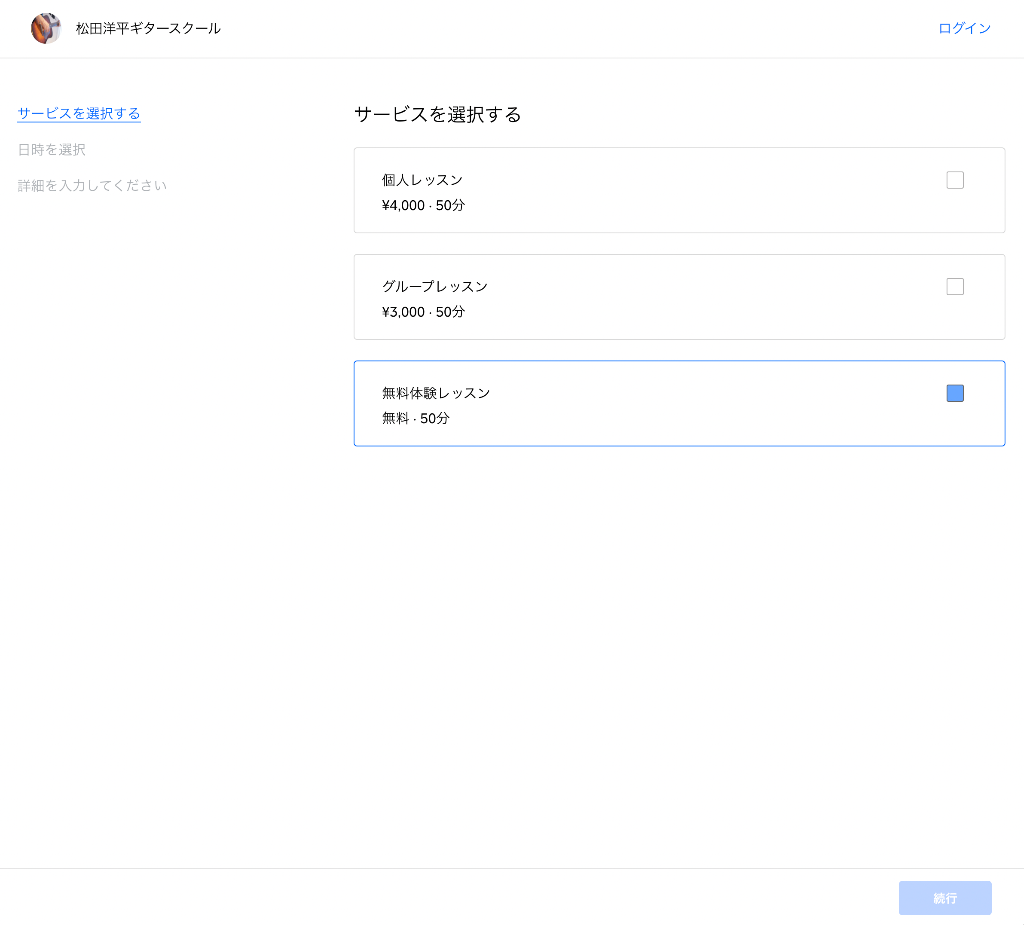Check the 個人レッスン checkbox
The width and height of the screenshot is (1024, 925).
coord(955,180)
